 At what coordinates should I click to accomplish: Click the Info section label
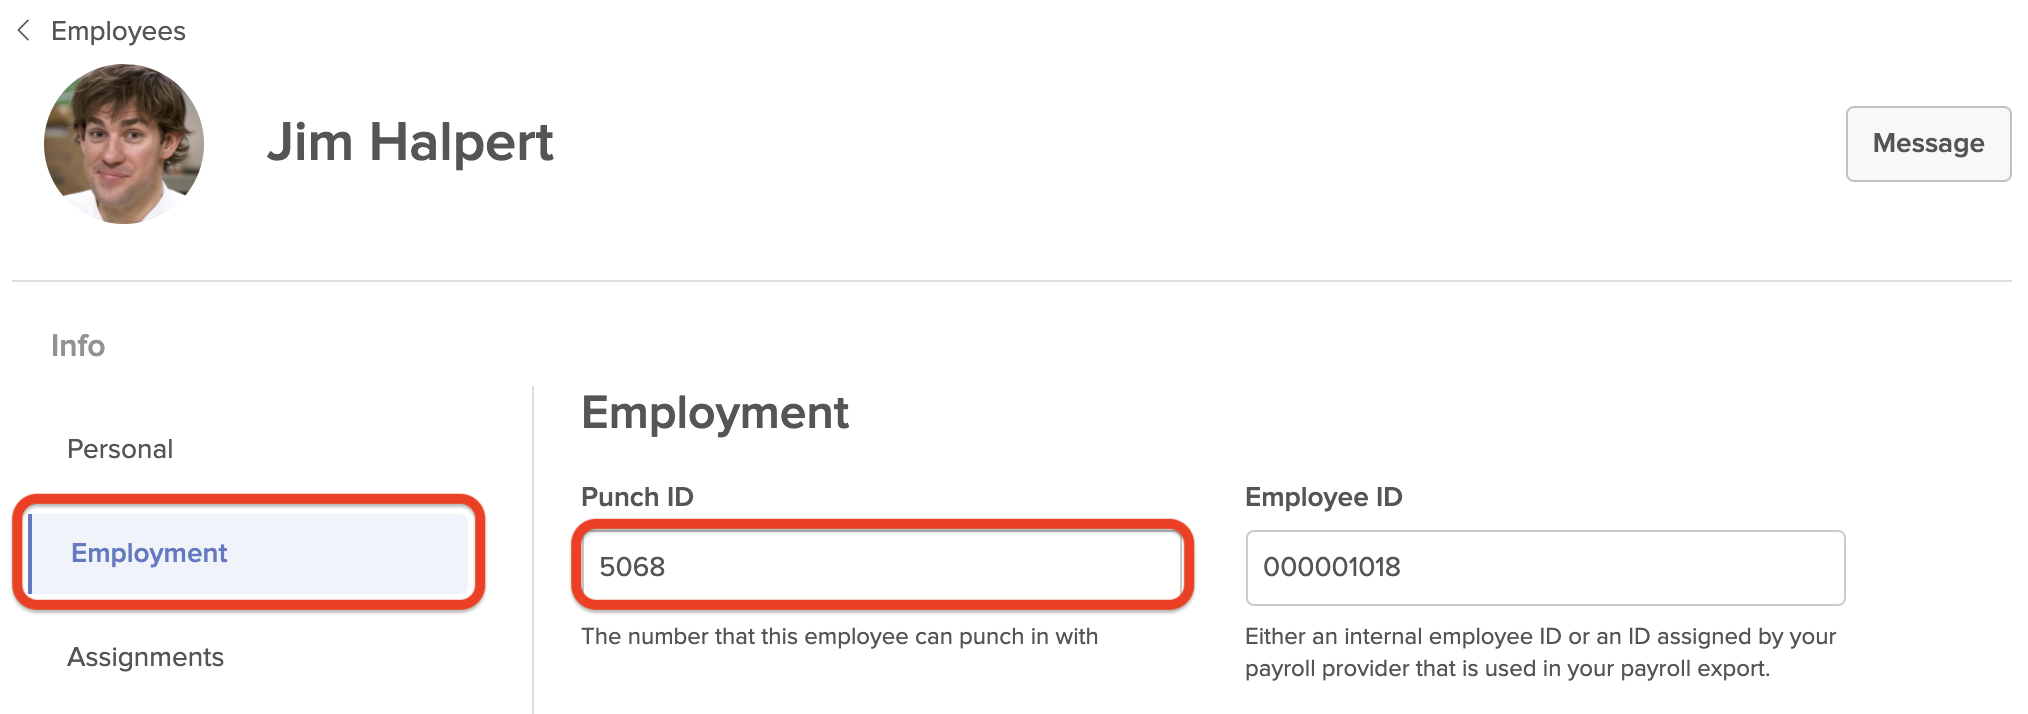tap(78, 345)
